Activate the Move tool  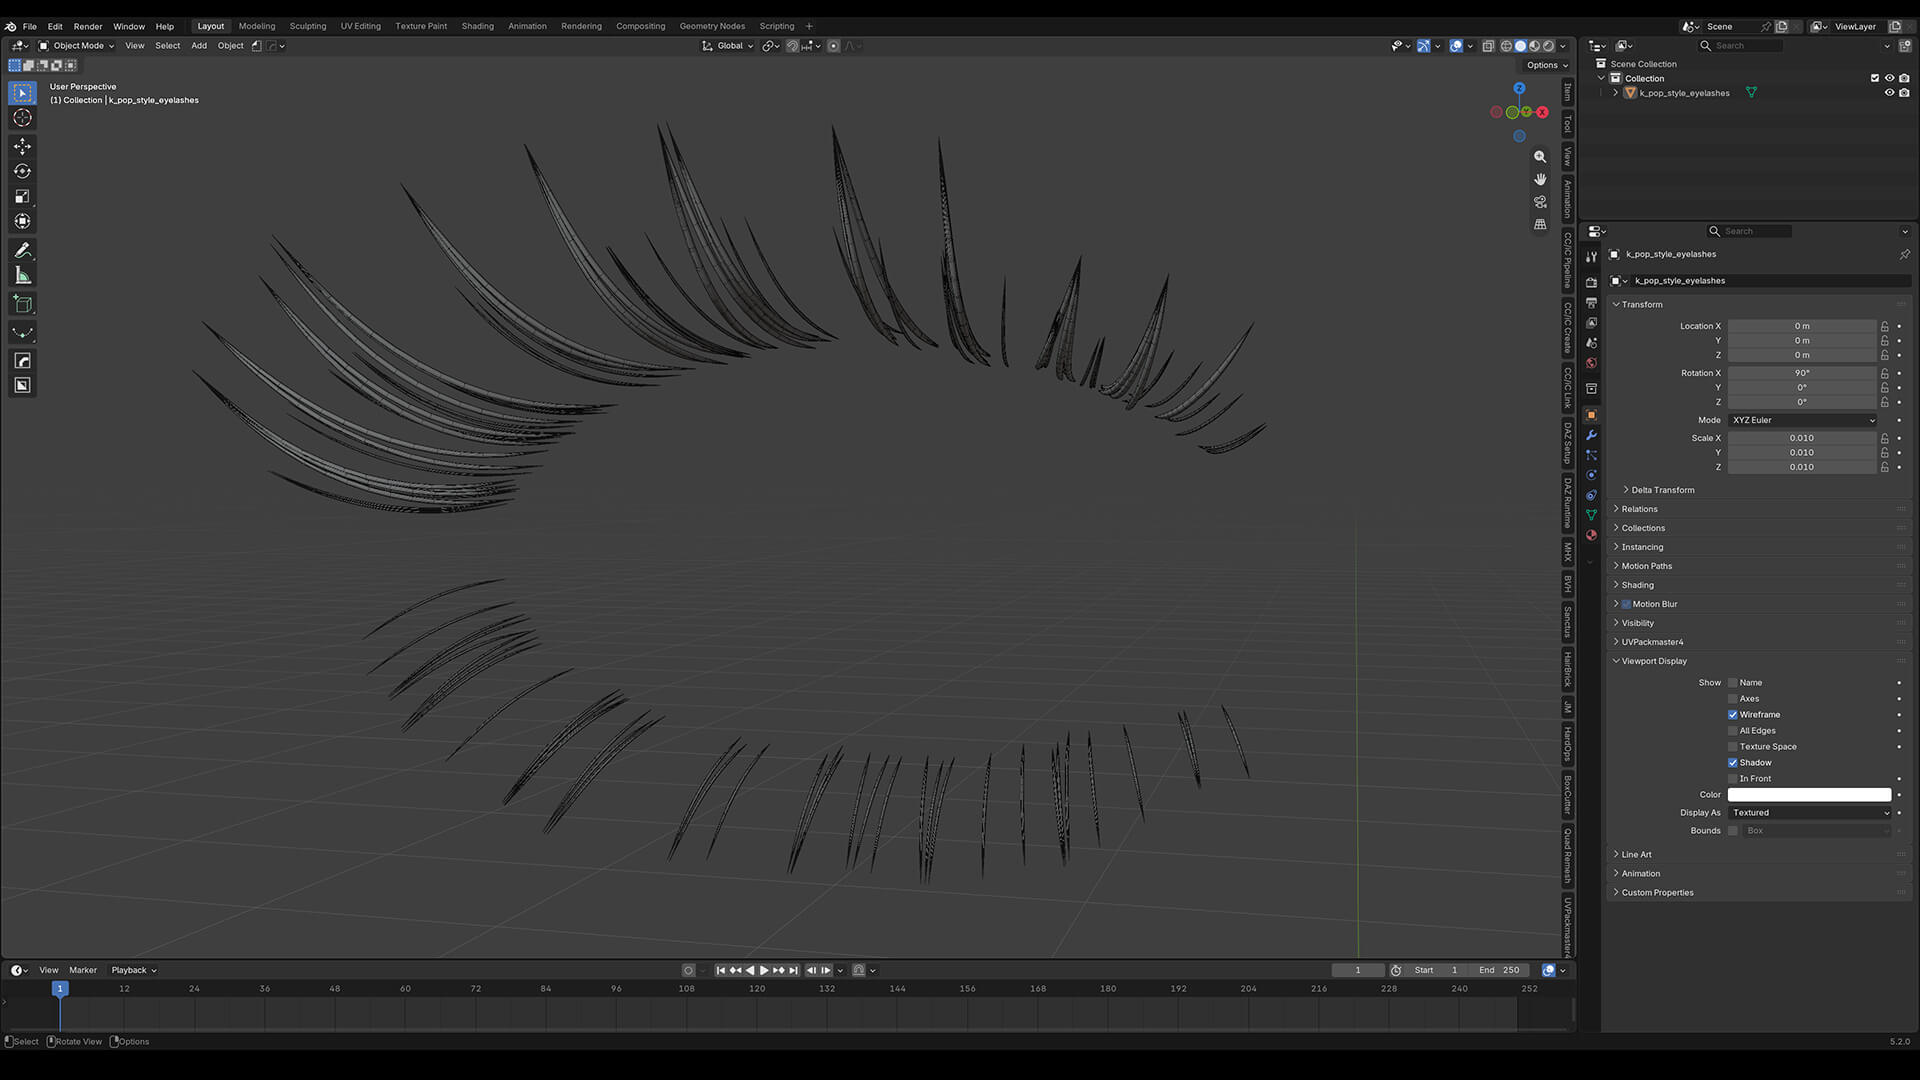pyautogui.click(x=22, y=146)
